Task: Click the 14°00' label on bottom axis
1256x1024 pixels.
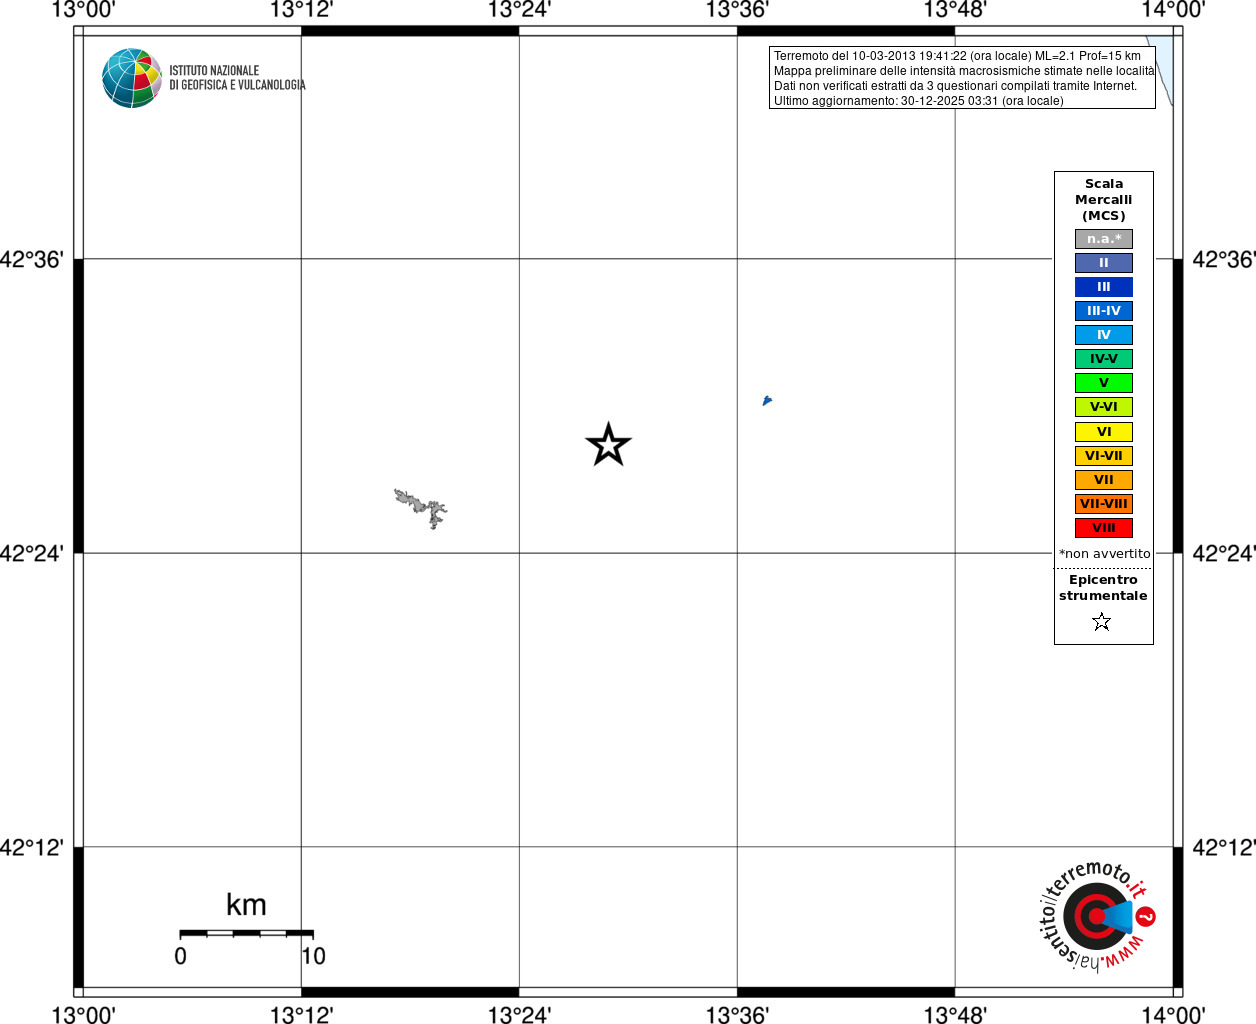Action: click(x=1173, y=1015)
